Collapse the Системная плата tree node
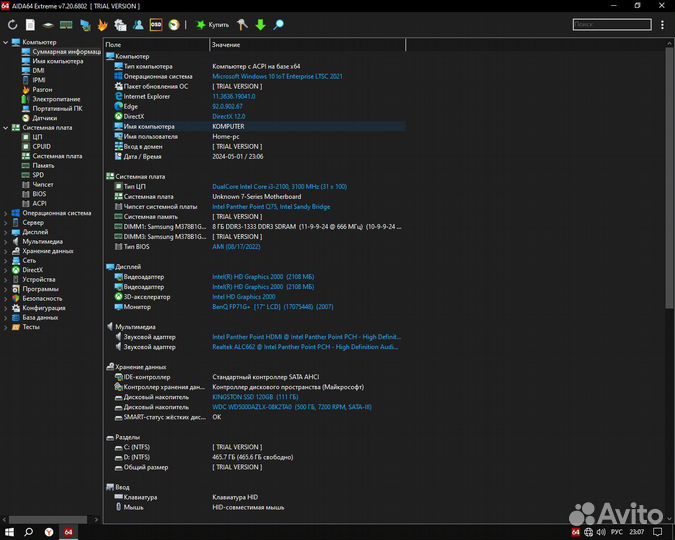 6,128
